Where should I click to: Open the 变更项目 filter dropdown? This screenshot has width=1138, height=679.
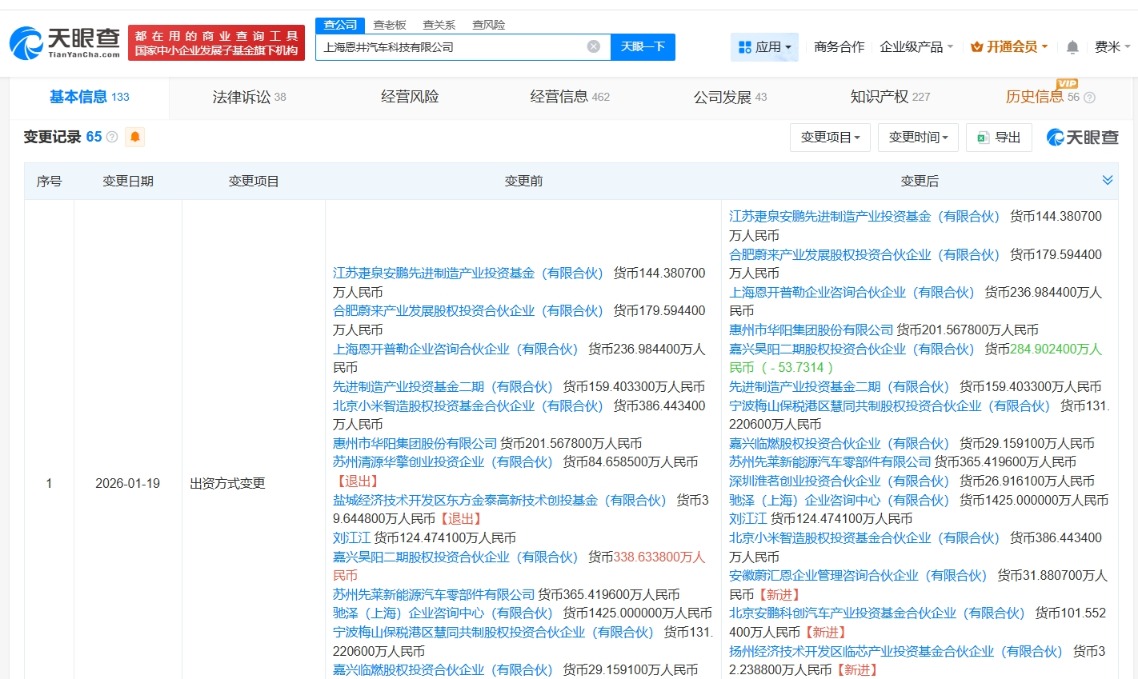click(x=830, y=137)
